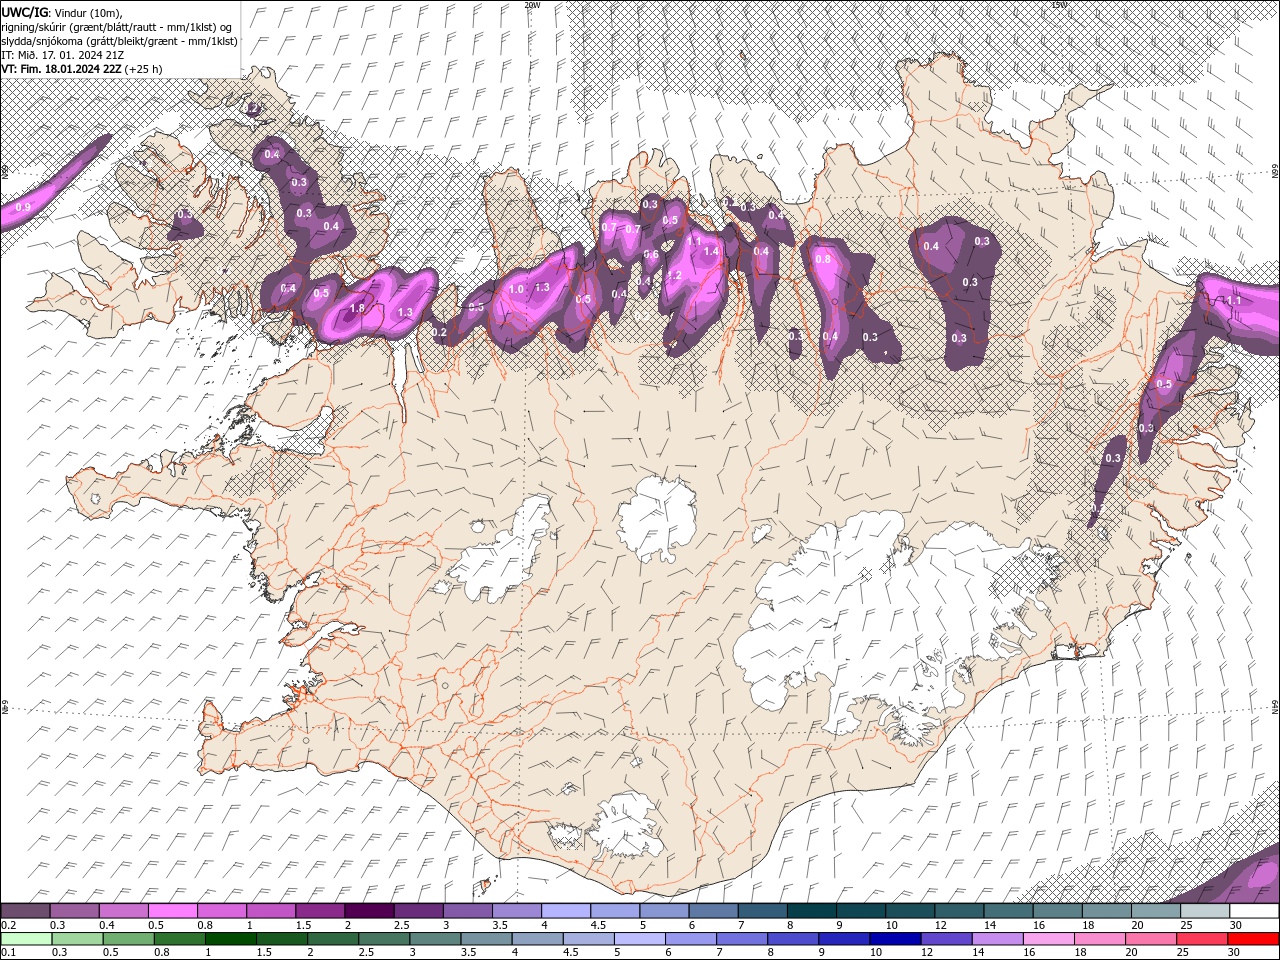Click the '20W' longitude label
Viewport: 1280px width, 960px height.
click(532, 5)
